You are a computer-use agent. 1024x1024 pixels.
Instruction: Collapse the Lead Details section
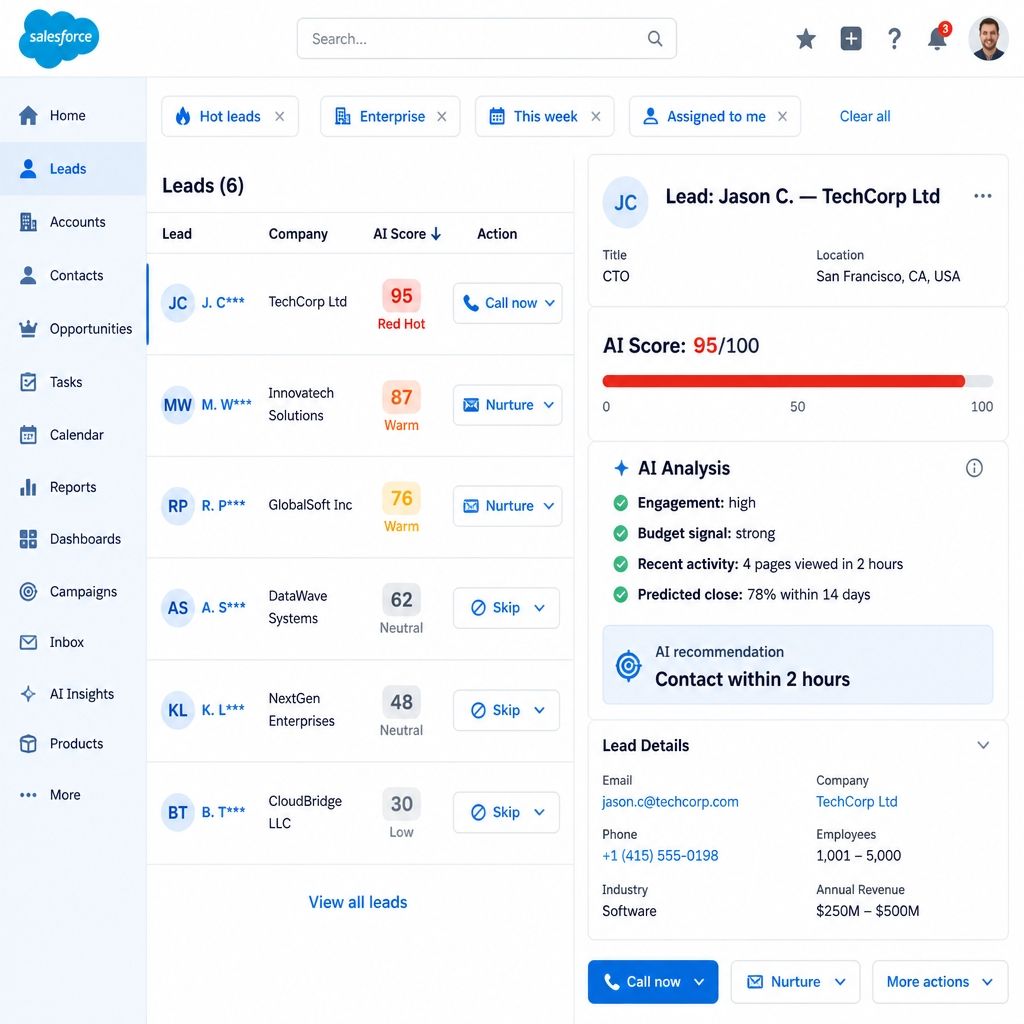pos(983,745)
